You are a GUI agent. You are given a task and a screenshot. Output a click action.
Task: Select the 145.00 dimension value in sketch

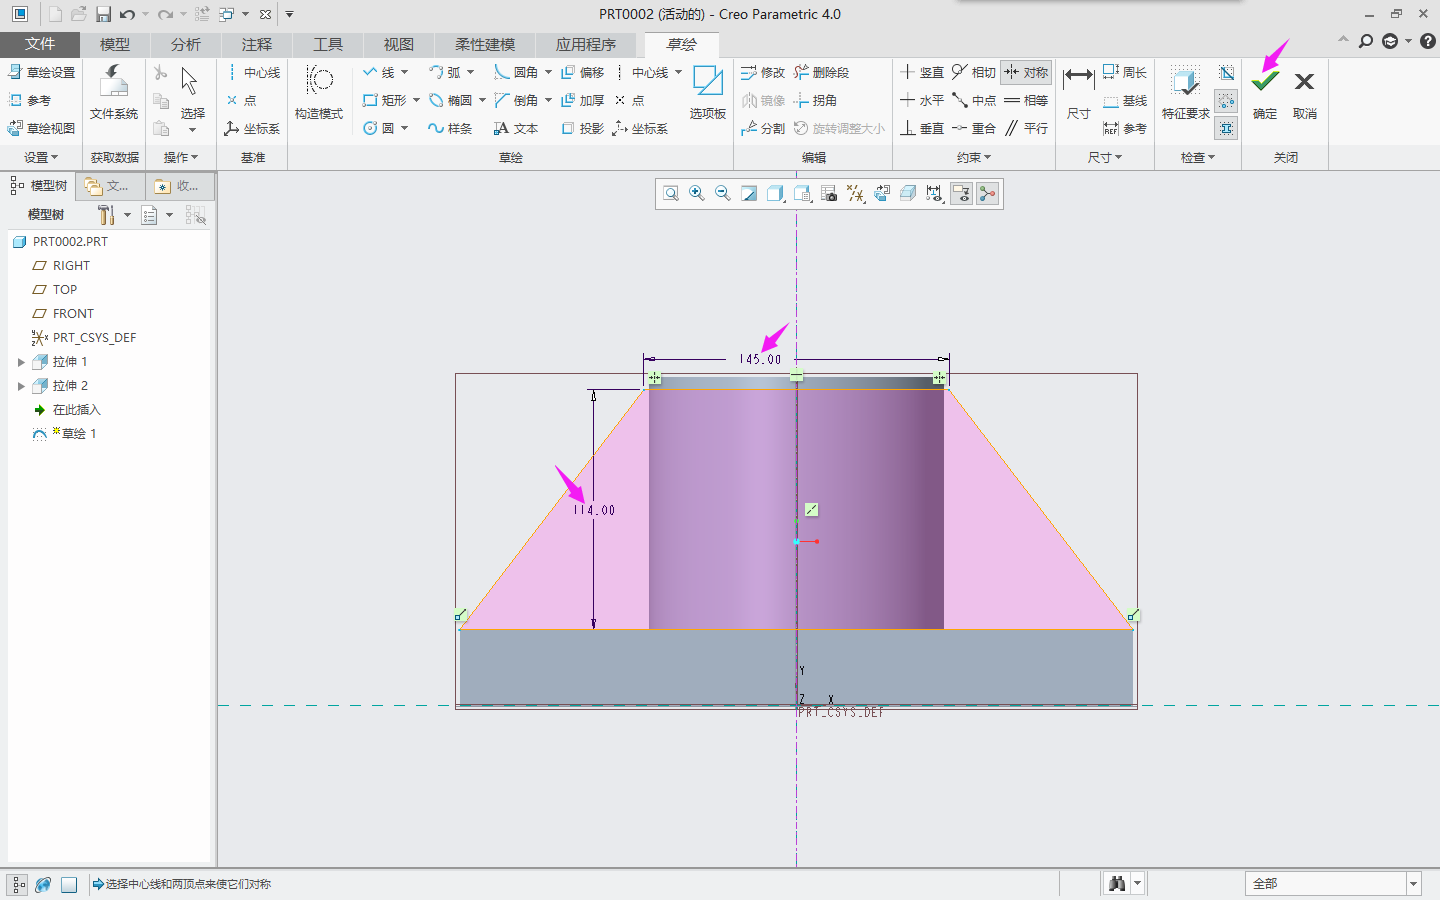coord(760,359)
